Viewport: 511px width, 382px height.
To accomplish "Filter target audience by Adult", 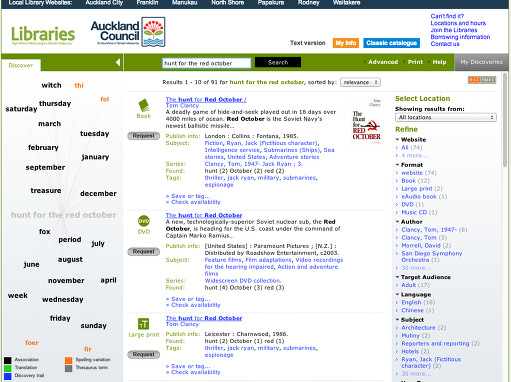I will (409, 285).
